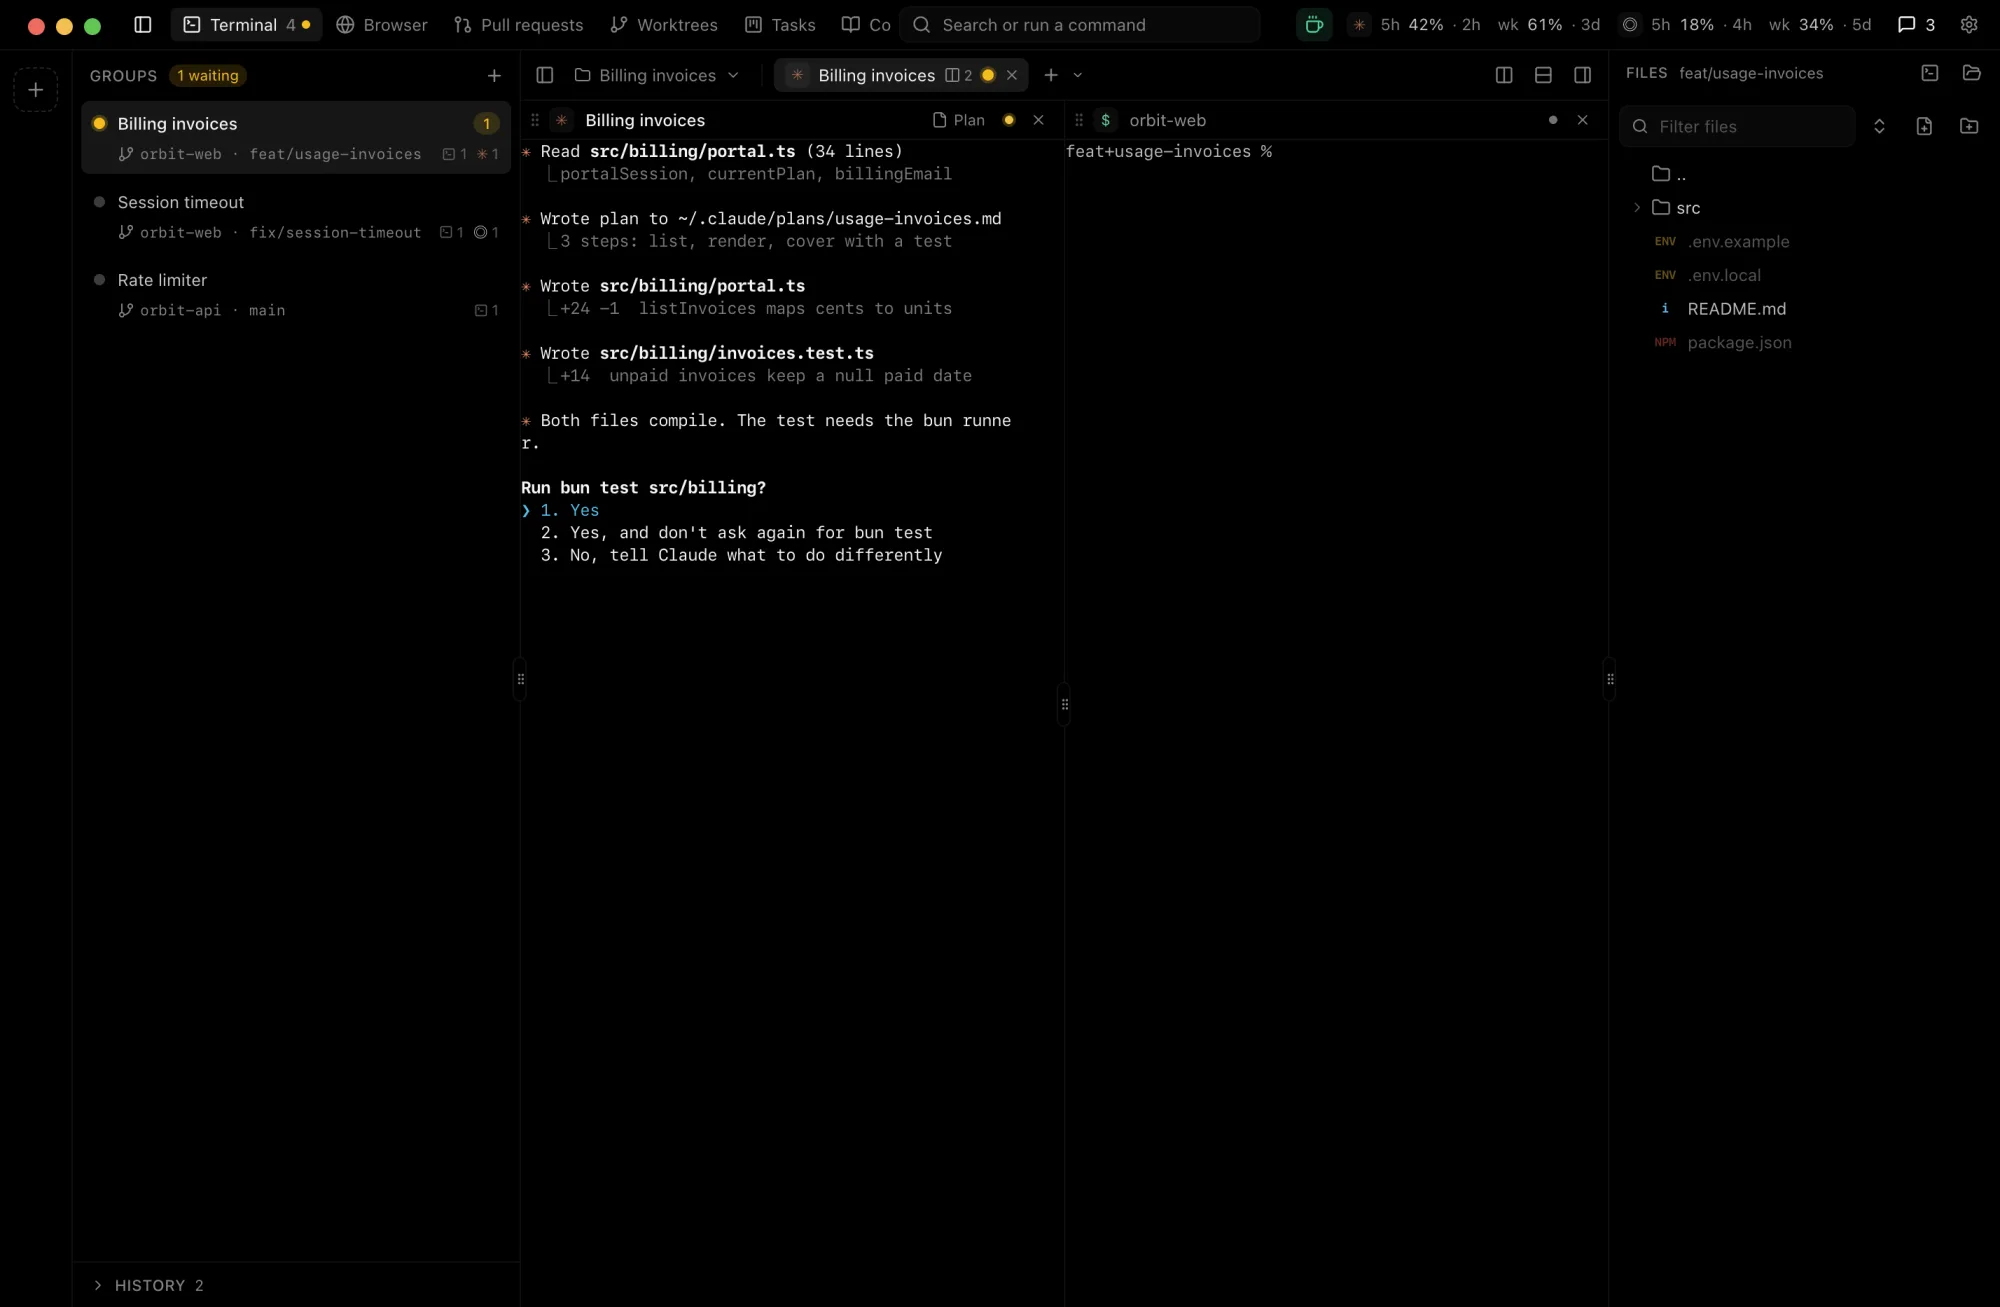Open the Tasks tab
The image size is (2000, 1307).
(780, 25)
